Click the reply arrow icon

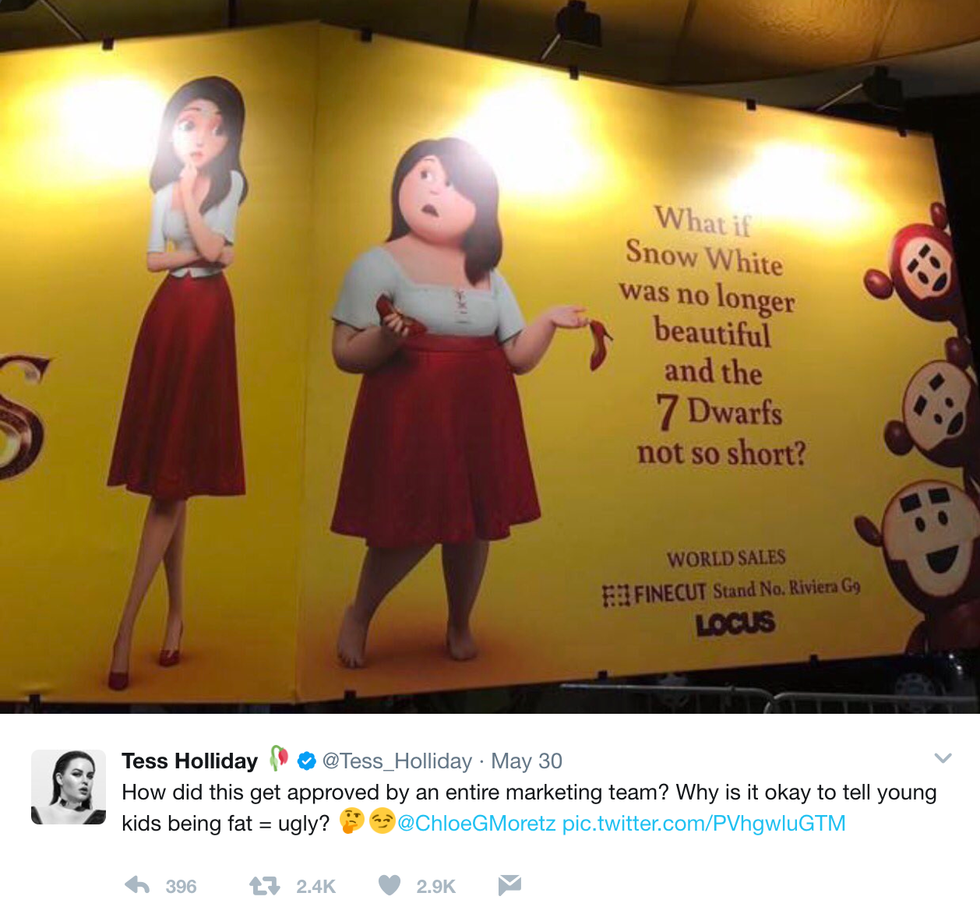pos(137,885)
